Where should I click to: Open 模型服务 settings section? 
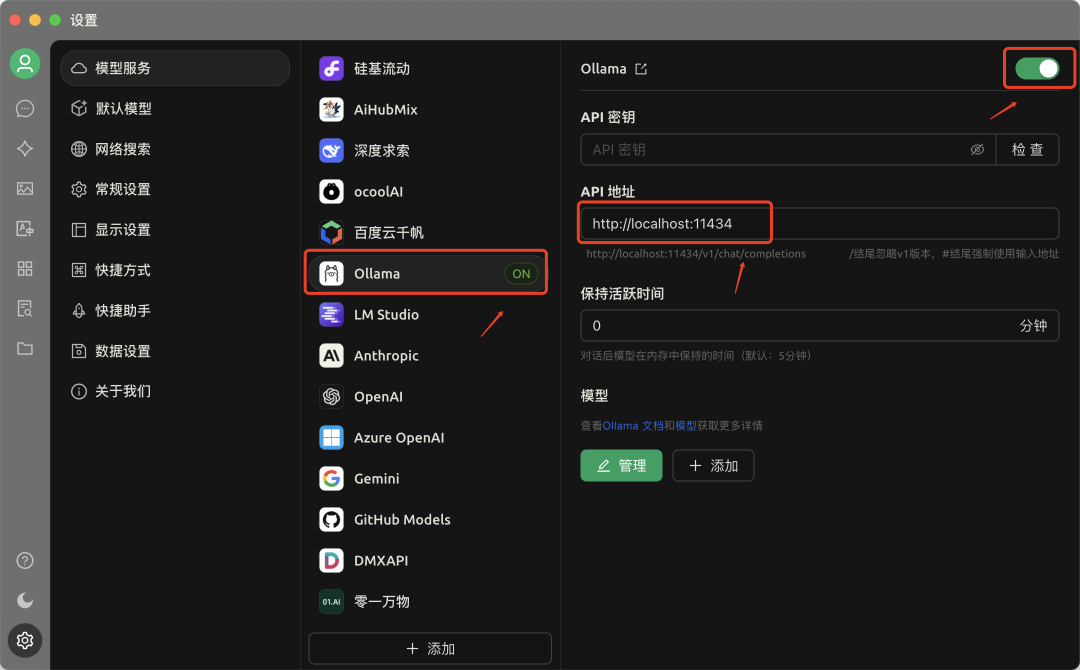pyautogui.click(x=175, y=68)
